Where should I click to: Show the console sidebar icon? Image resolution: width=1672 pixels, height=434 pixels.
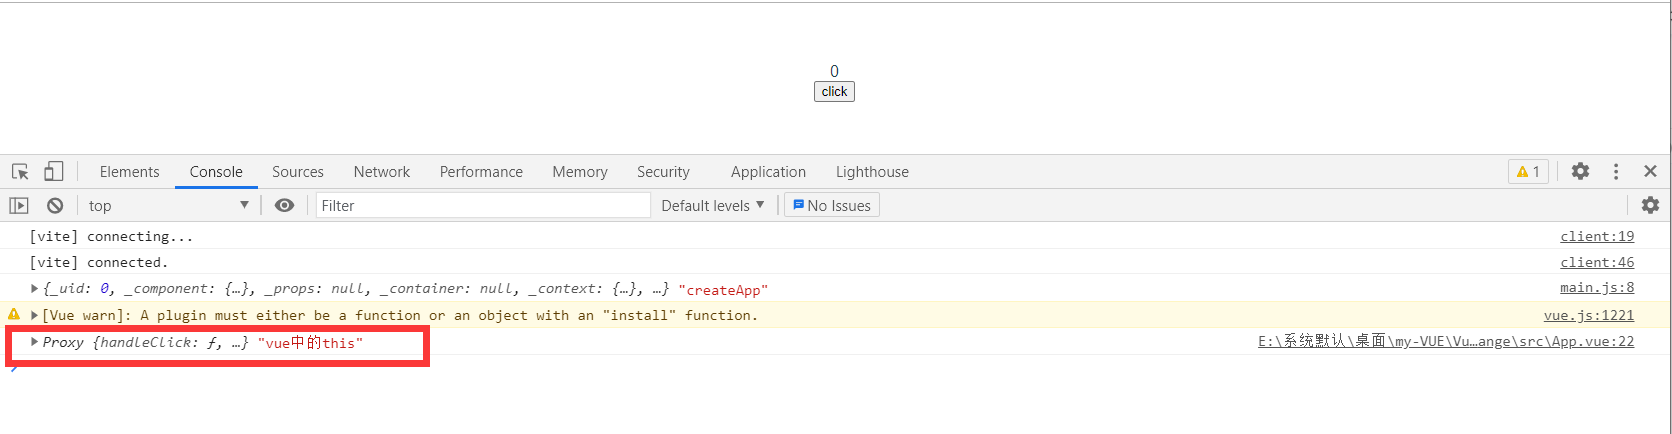pyautogui.click(x=19, y=205)
